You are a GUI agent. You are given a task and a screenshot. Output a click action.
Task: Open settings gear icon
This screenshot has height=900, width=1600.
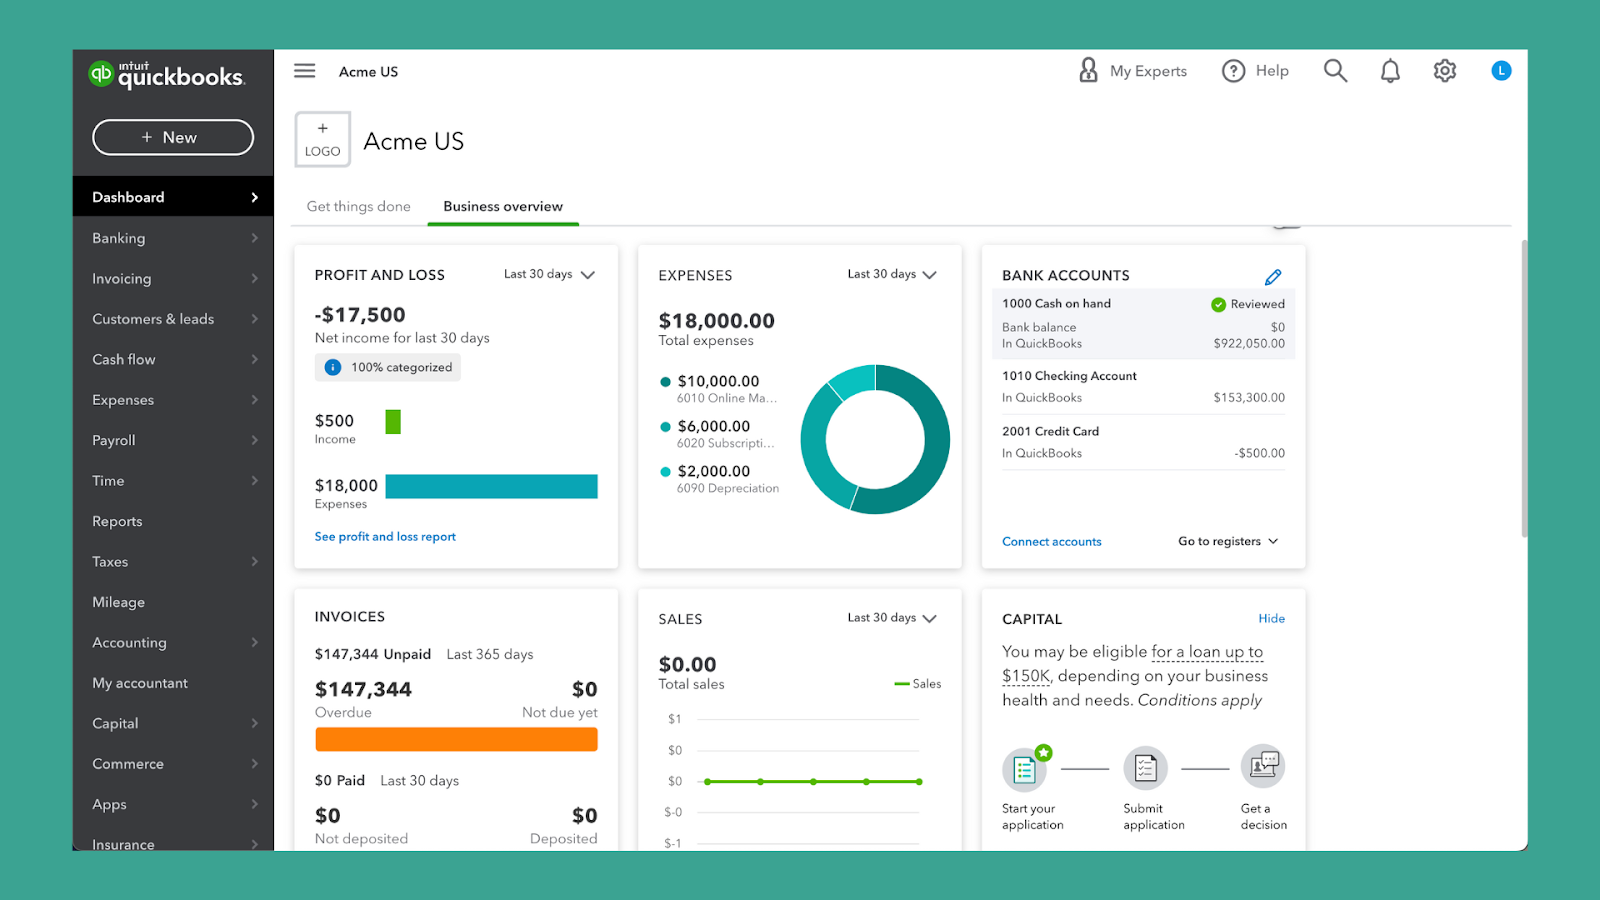tap(1445, 71)
